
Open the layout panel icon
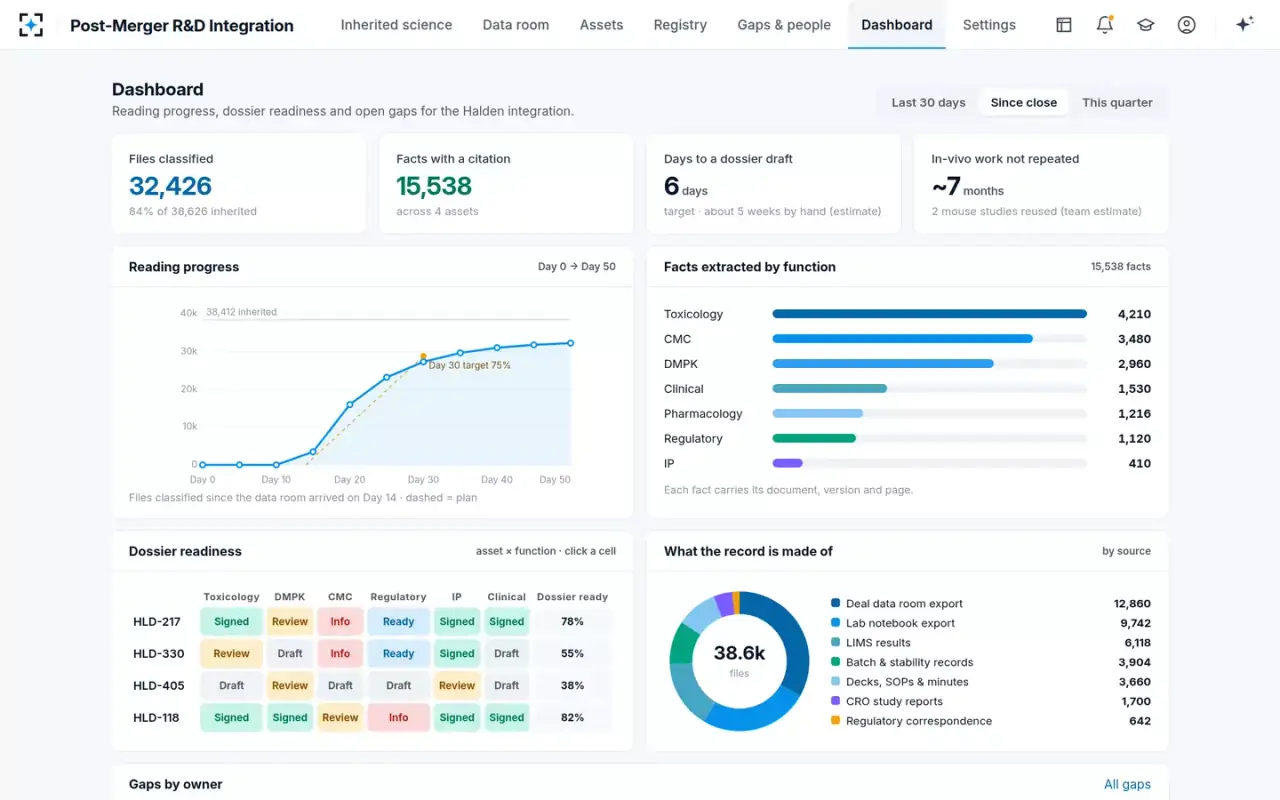click(x=1064, y=25)
